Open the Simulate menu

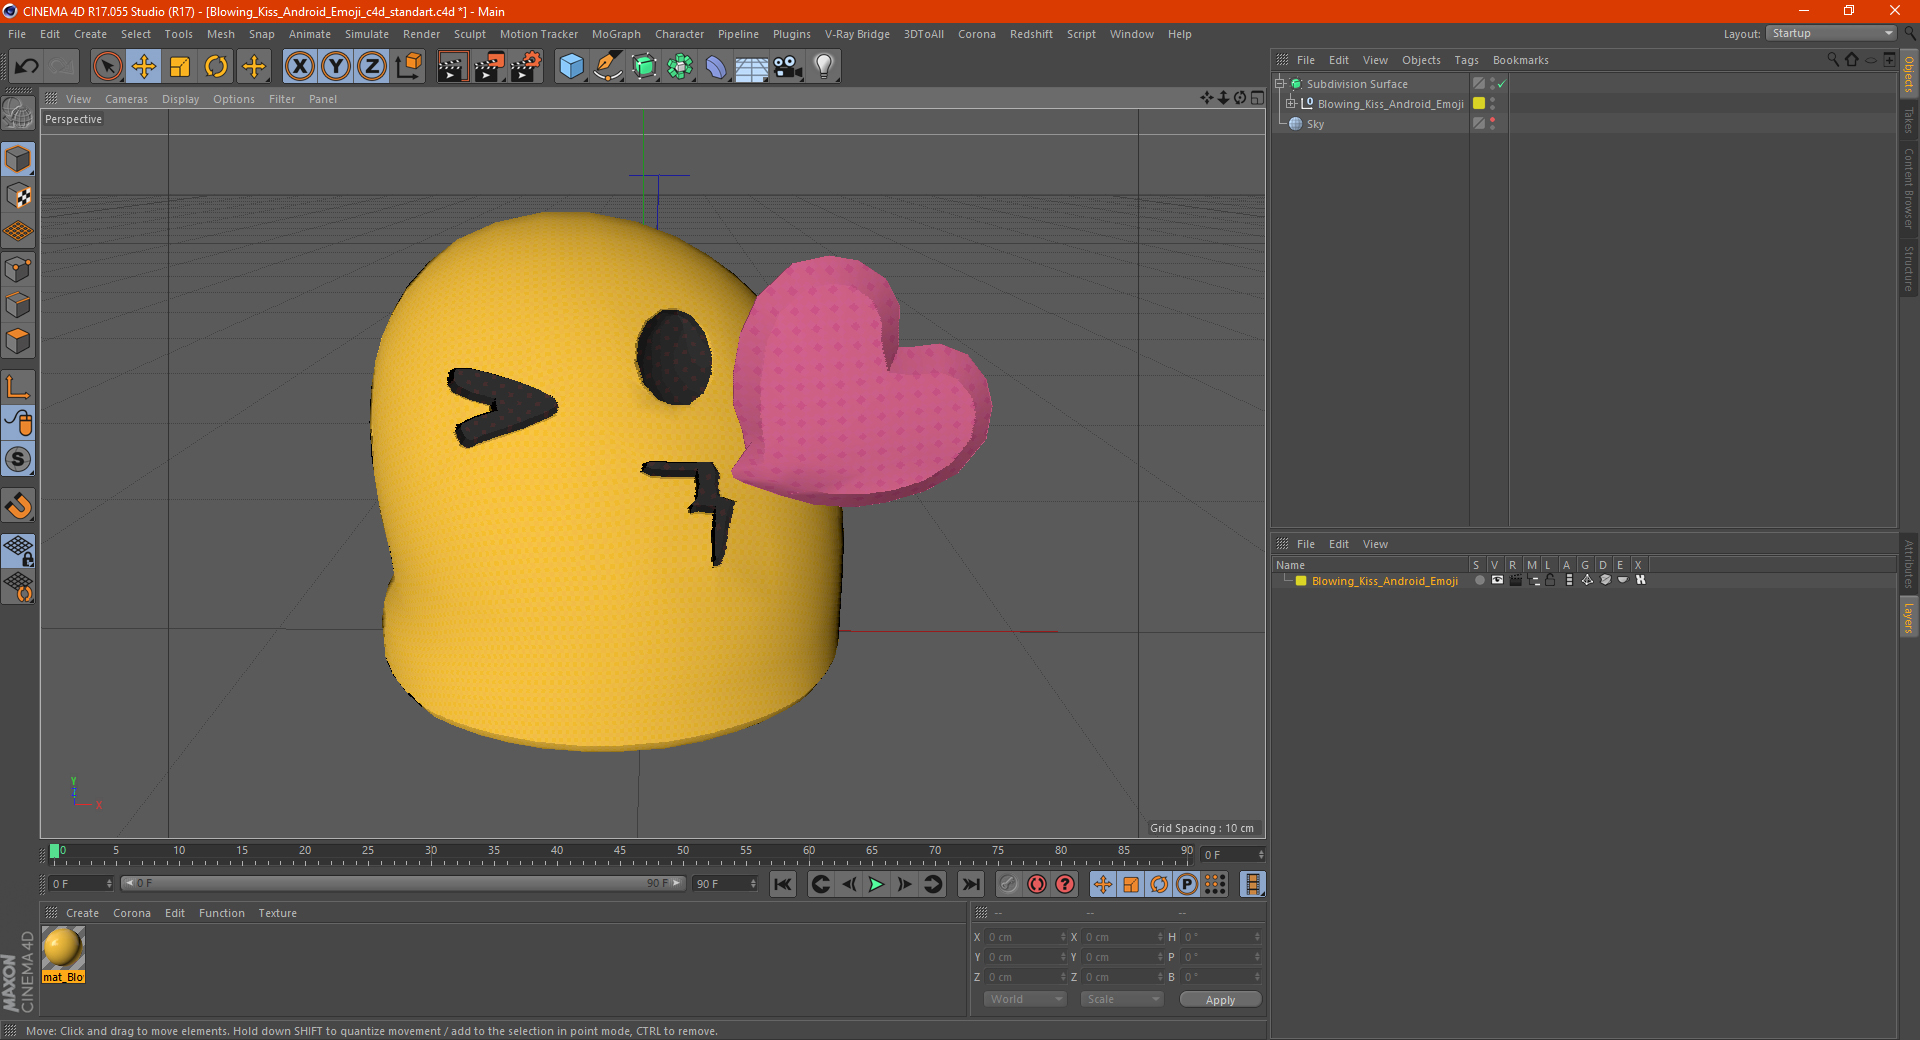(x=367, y=34)
